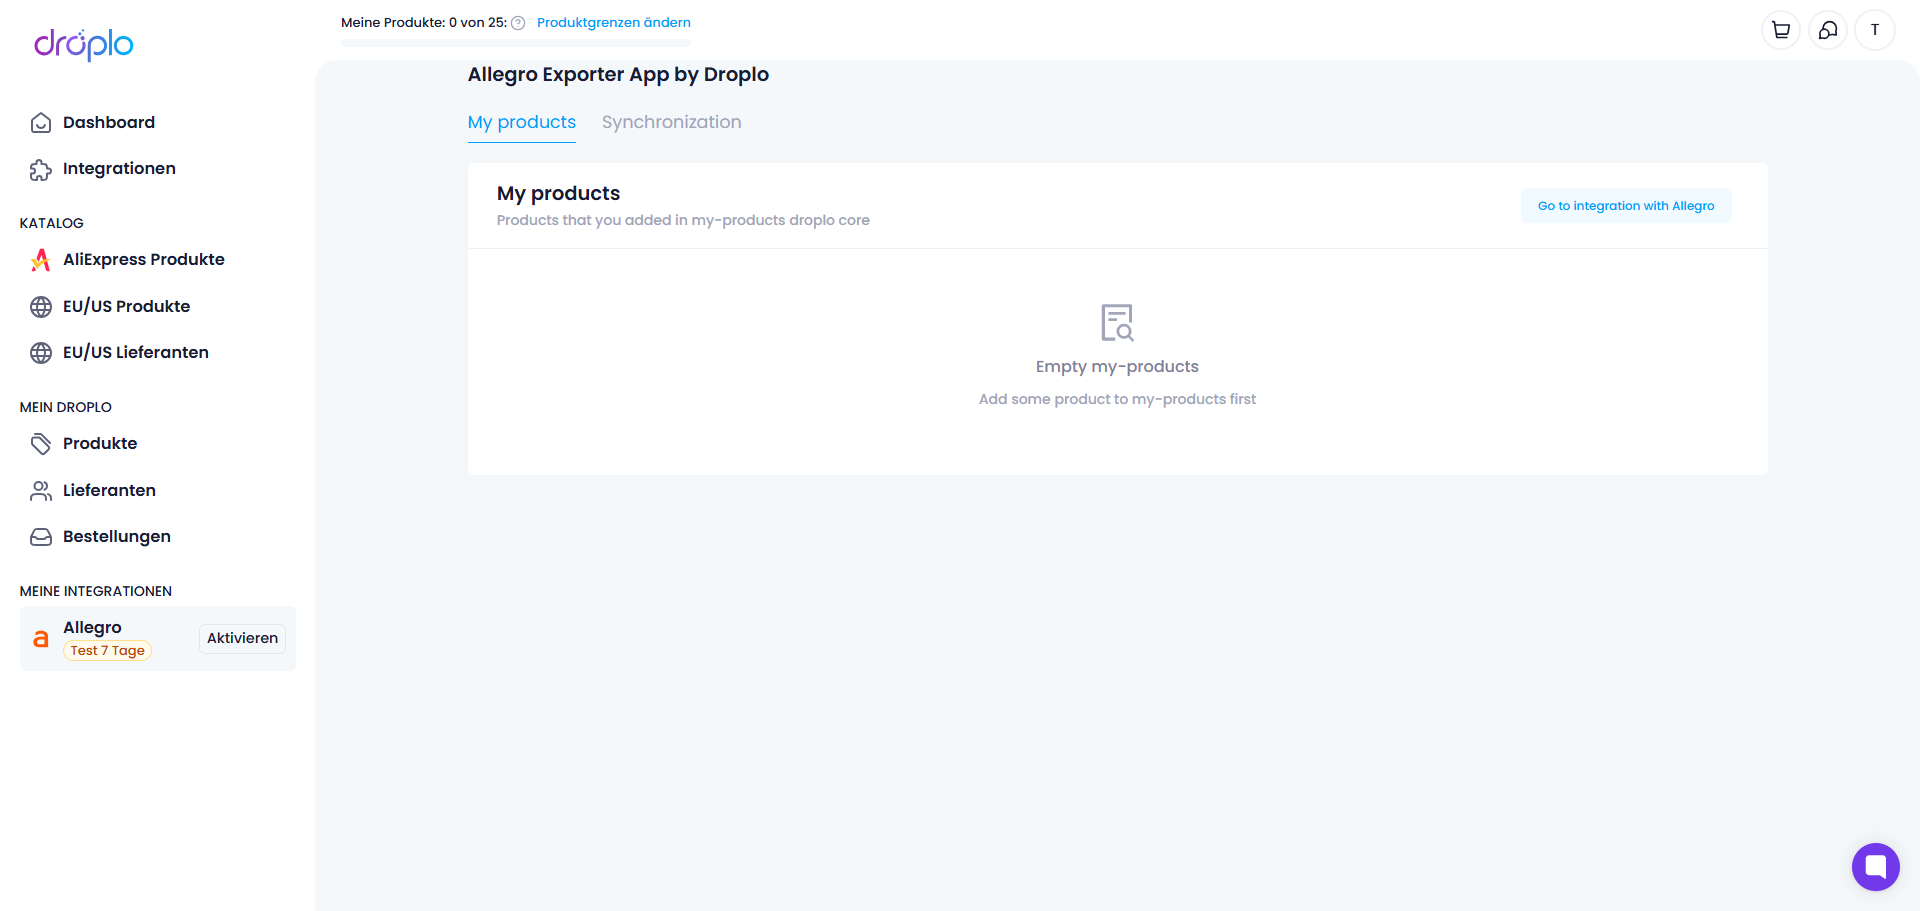Open AliExpress Produkte catalog
Viewport: 1920px width, 911px height.
[144, 259]
